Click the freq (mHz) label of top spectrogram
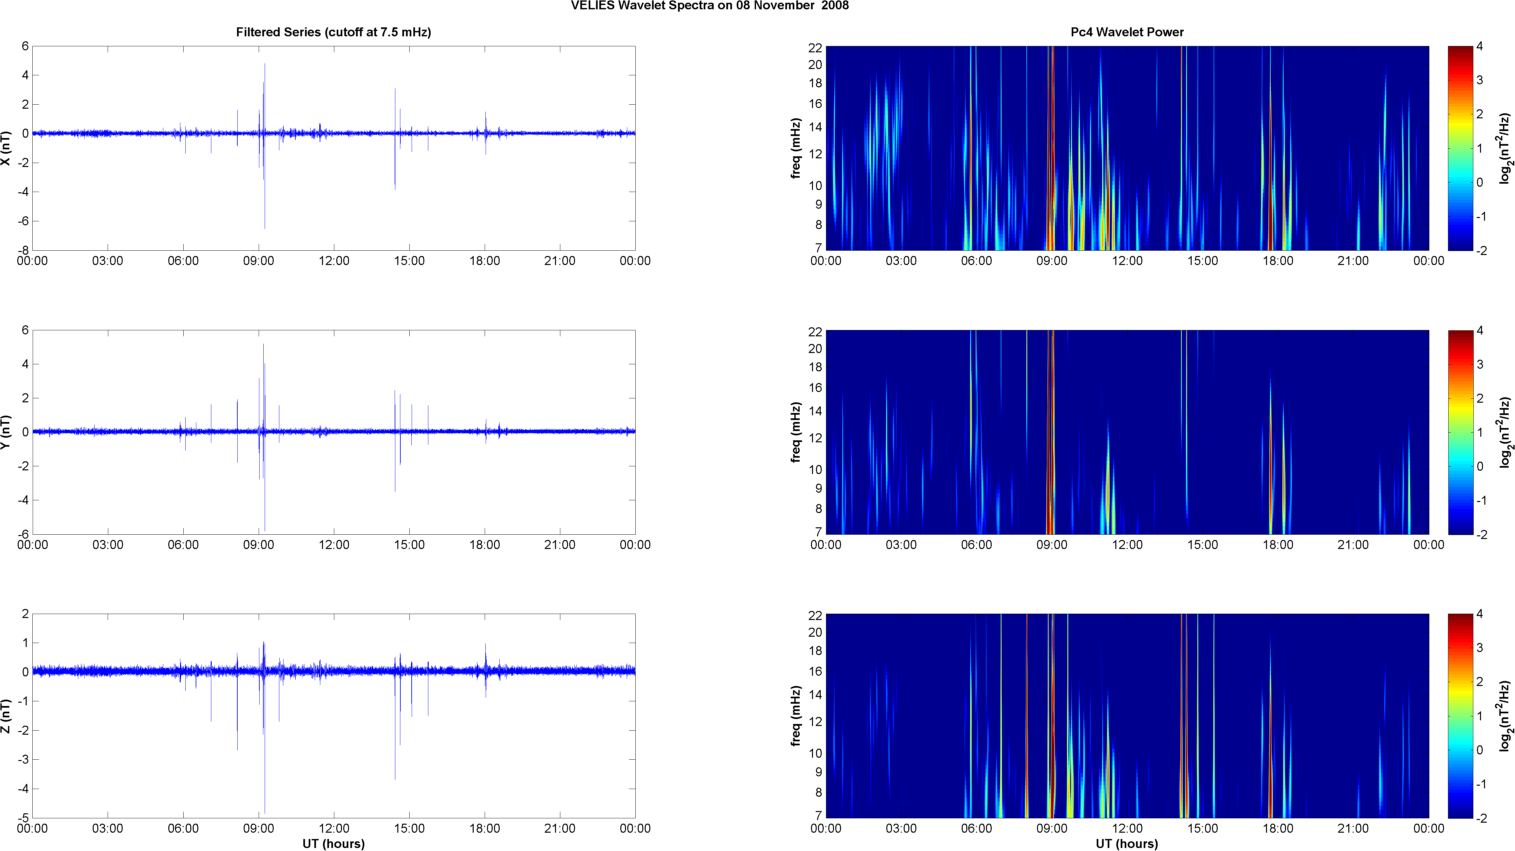 pos(795,148)
